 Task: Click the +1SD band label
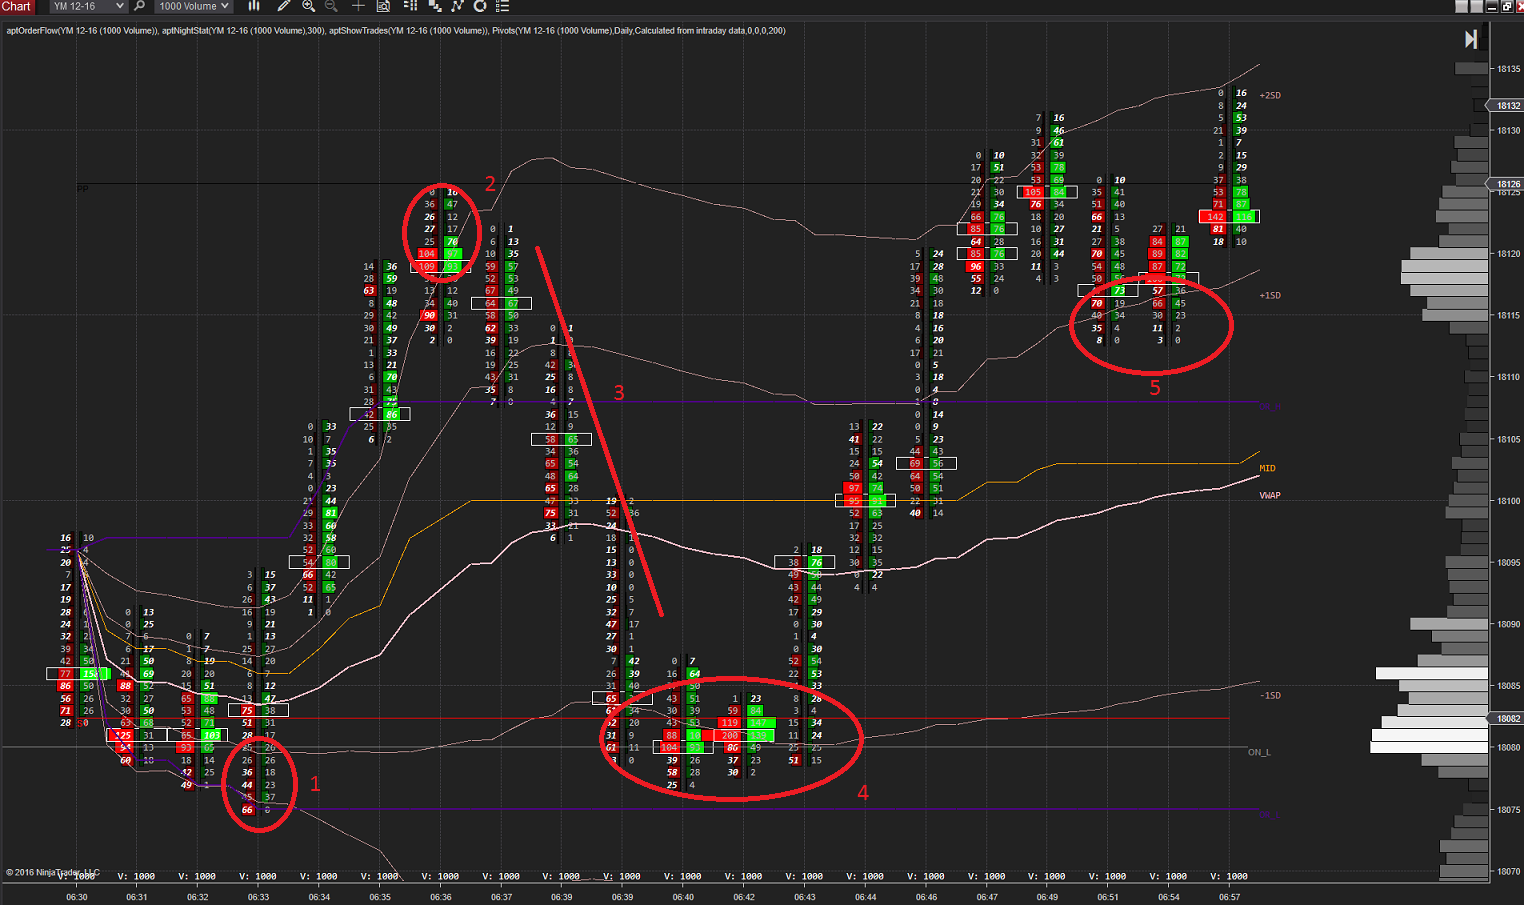click(x=1270, y=295)
